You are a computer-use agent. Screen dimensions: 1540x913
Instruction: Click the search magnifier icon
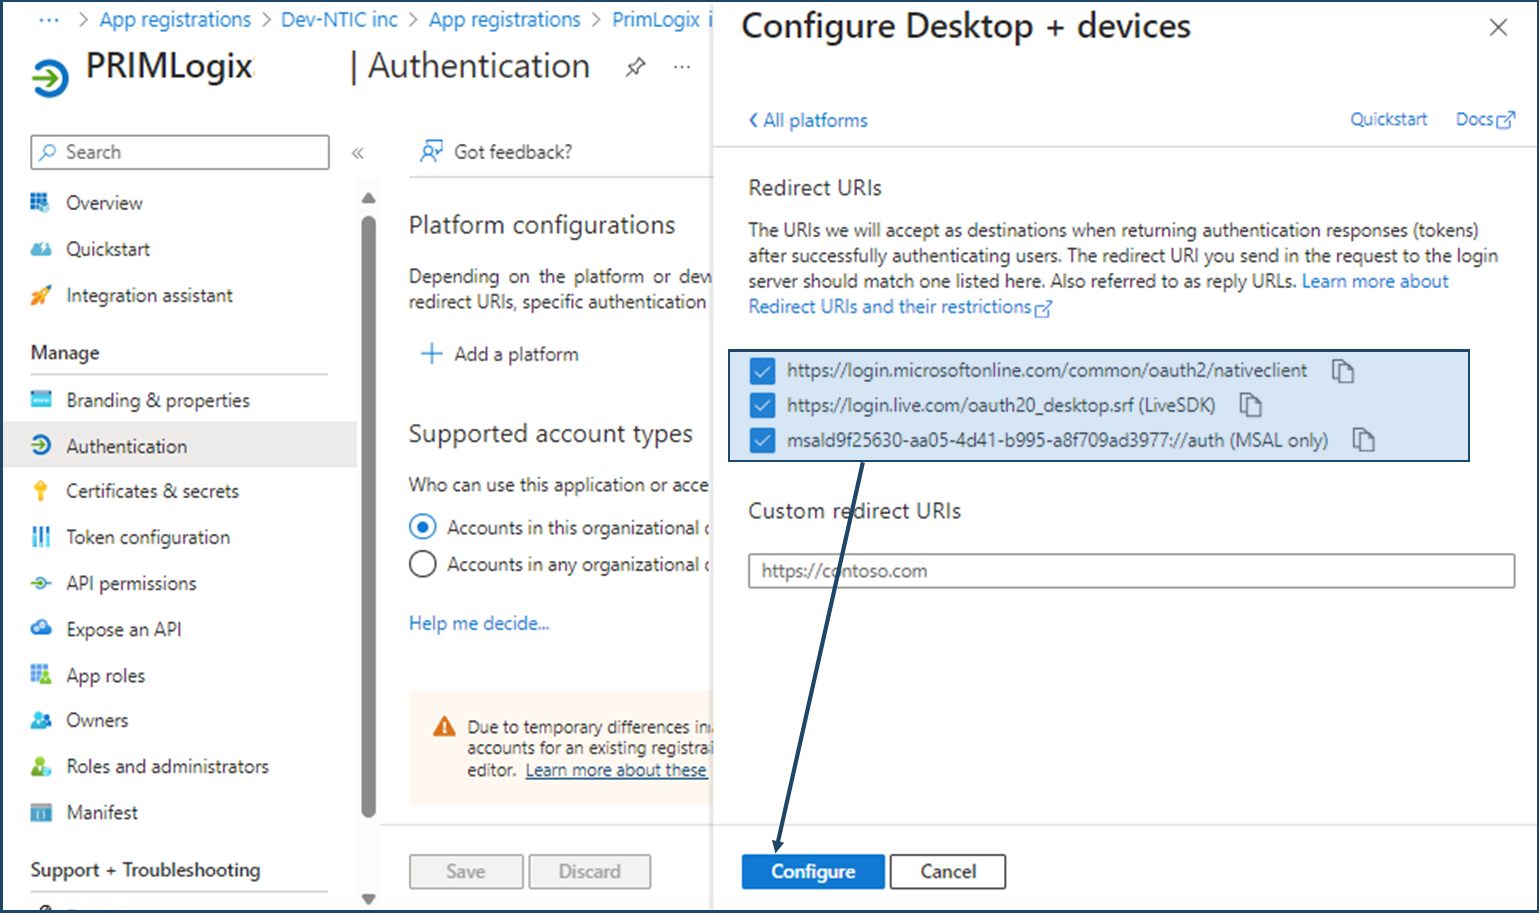click(x=48, y=152)
